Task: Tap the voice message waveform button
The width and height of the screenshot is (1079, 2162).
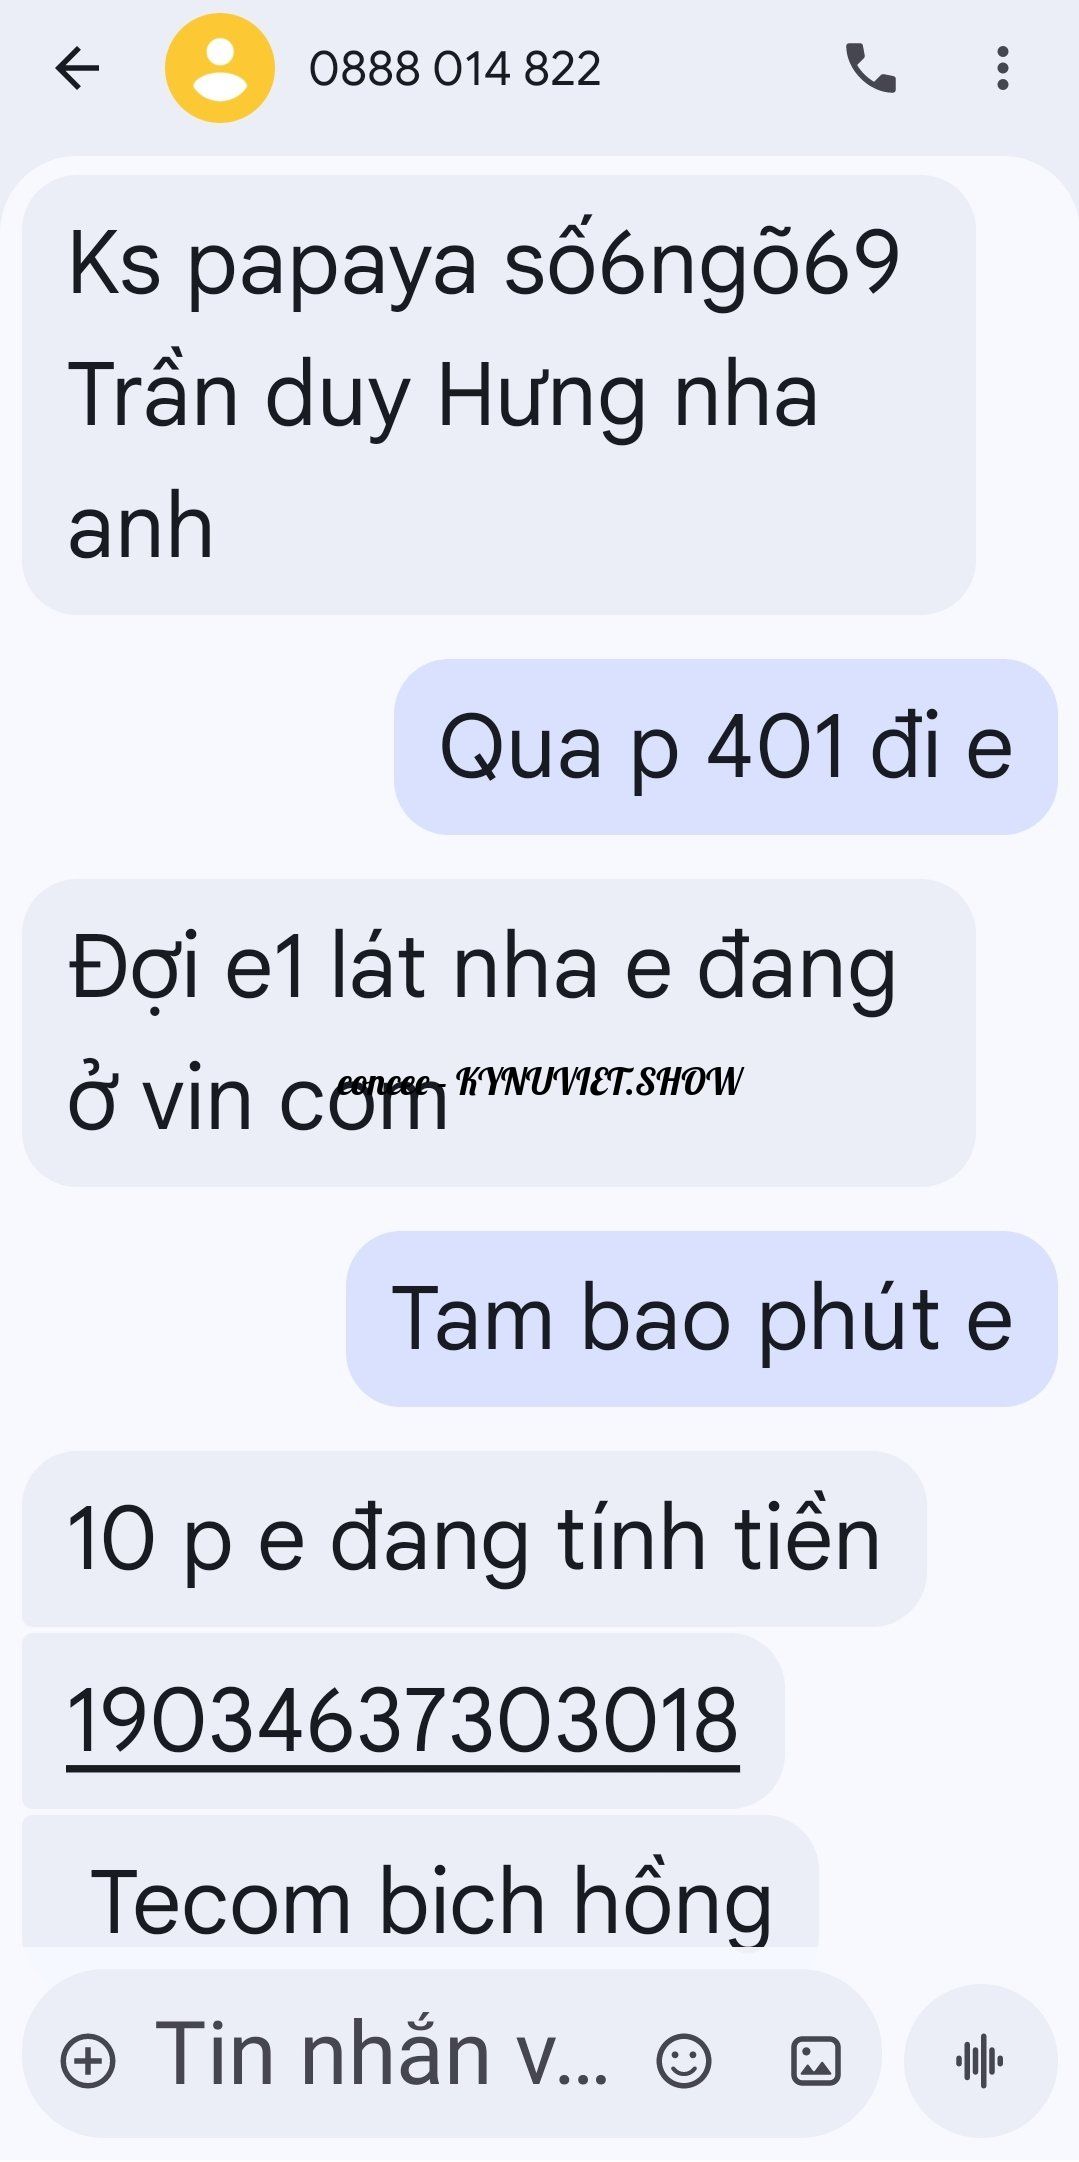Action: click(x=980, y=2061)
